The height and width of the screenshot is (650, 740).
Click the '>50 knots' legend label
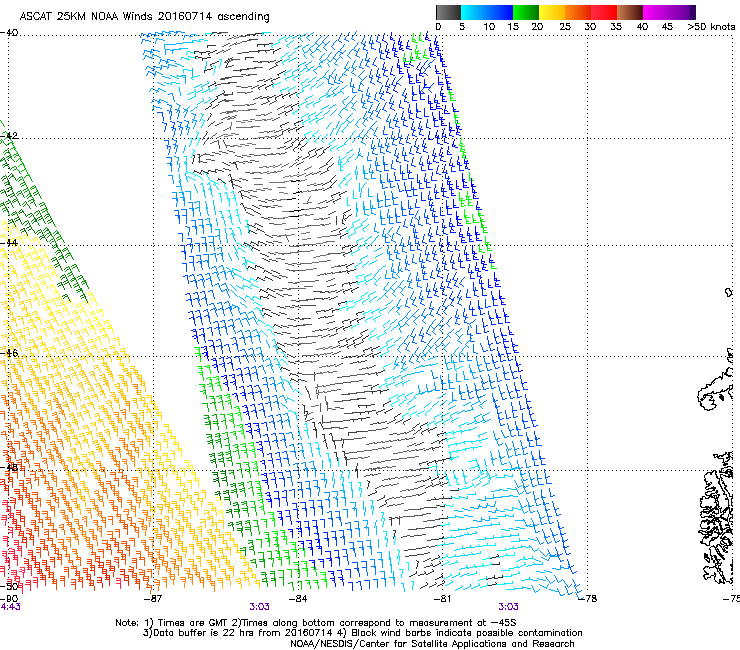pos(712,27)
